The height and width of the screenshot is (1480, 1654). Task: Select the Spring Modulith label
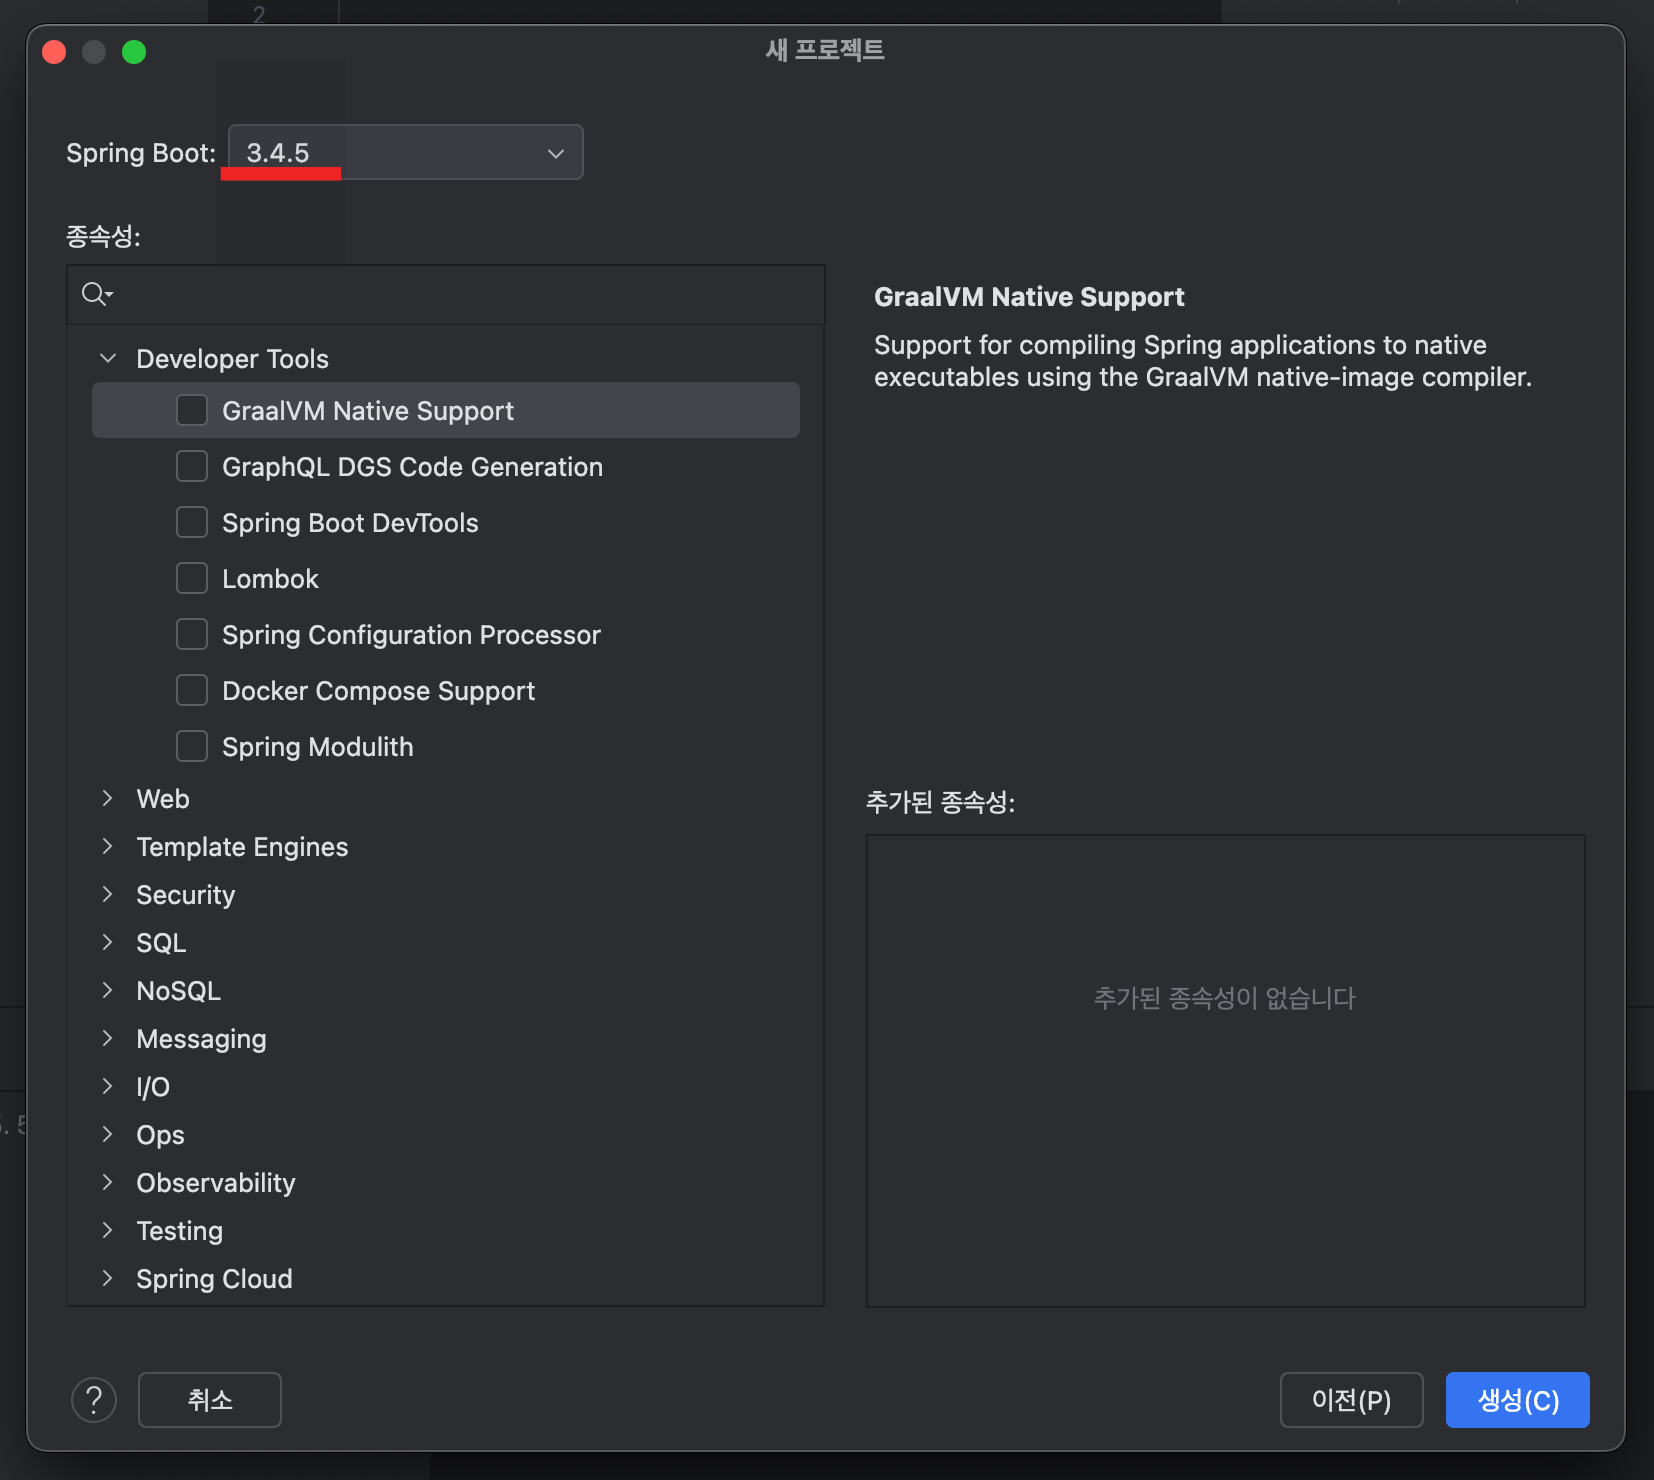pos(318,747)
